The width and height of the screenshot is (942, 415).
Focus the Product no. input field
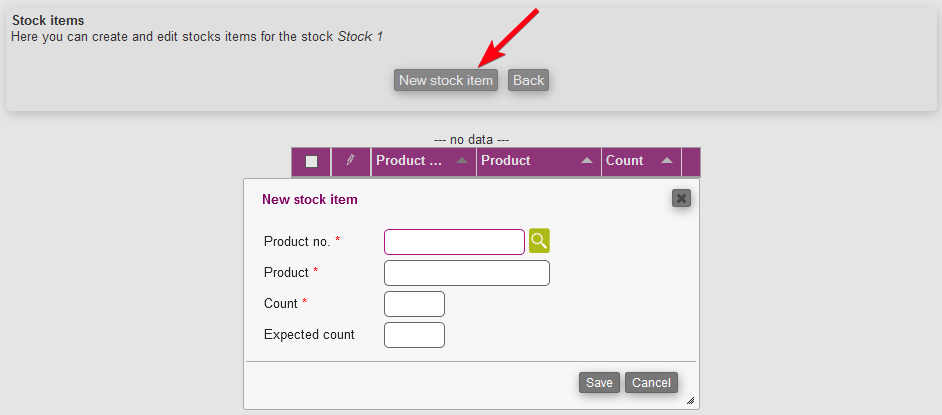pos(454,242)
